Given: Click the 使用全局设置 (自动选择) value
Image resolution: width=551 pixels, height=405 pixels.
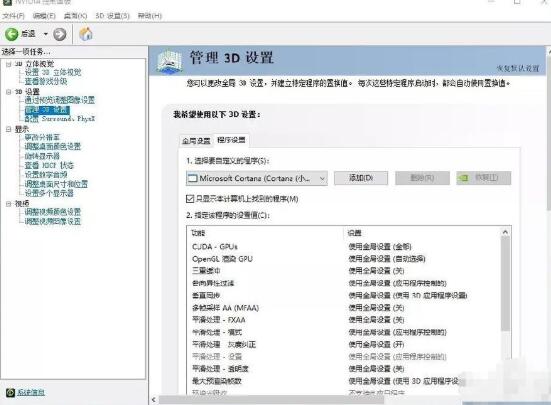Looking at the screenshot, I should [x=387, y=259].
